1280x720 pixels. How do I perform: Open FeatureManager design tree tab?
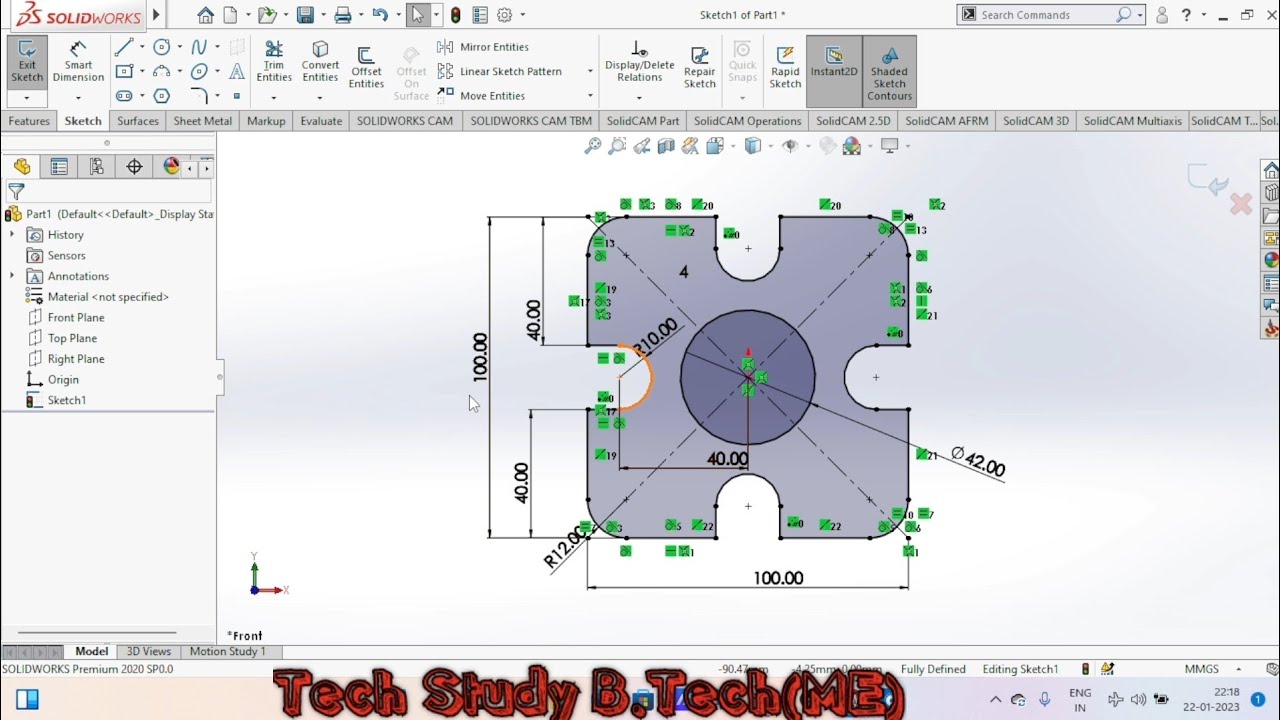click(22, 167)
